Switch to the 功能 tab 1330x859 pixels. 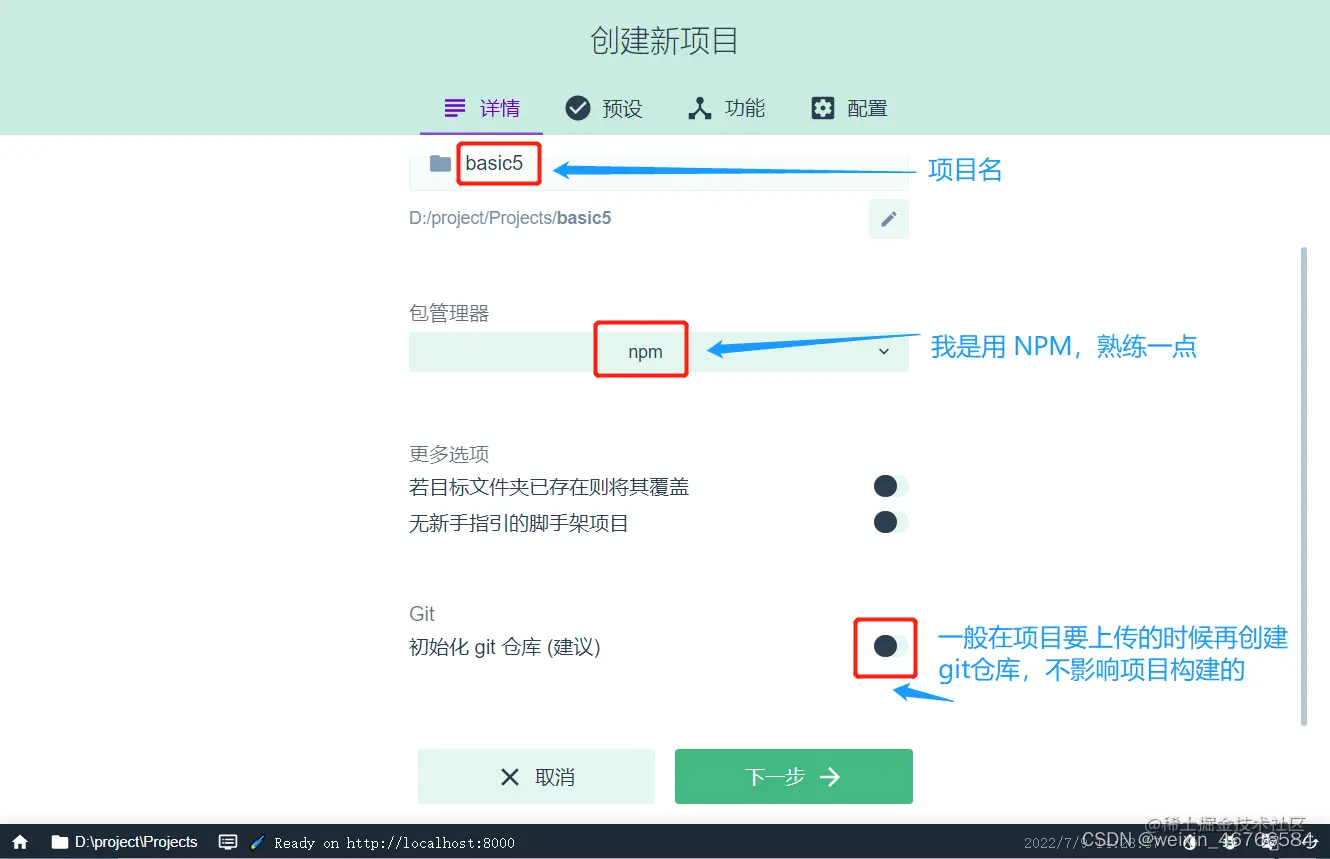726,107
